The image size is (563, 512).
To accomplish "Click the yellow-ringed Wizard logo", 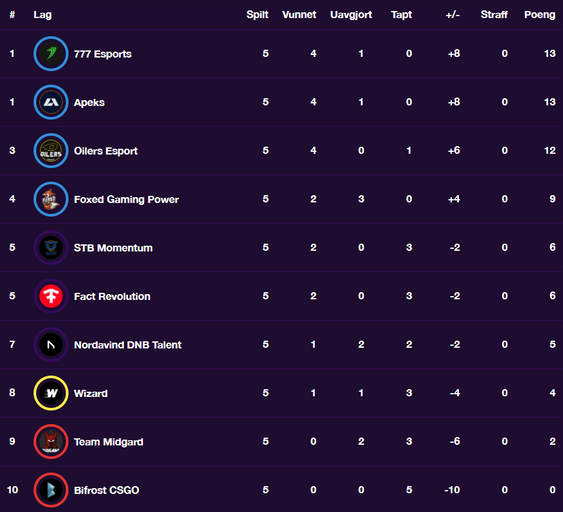I will click(51, 393).
